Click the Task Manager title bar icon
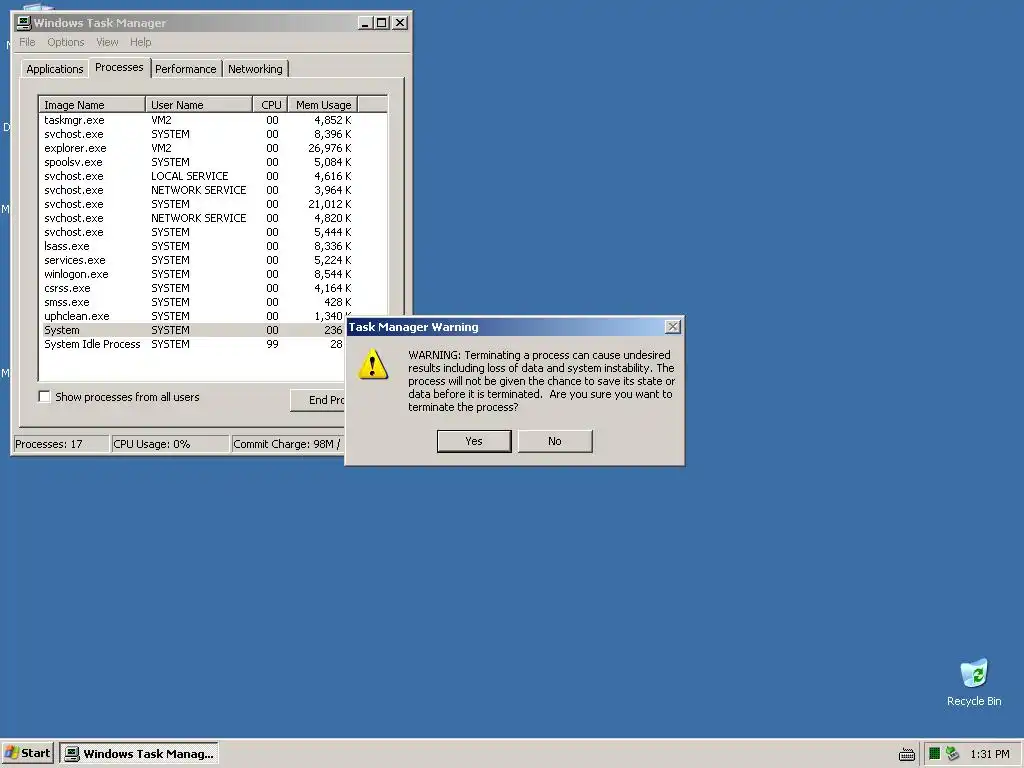The width and height of the screenshot is (1024, 768). pyautogui.click(x=24, y=23)
